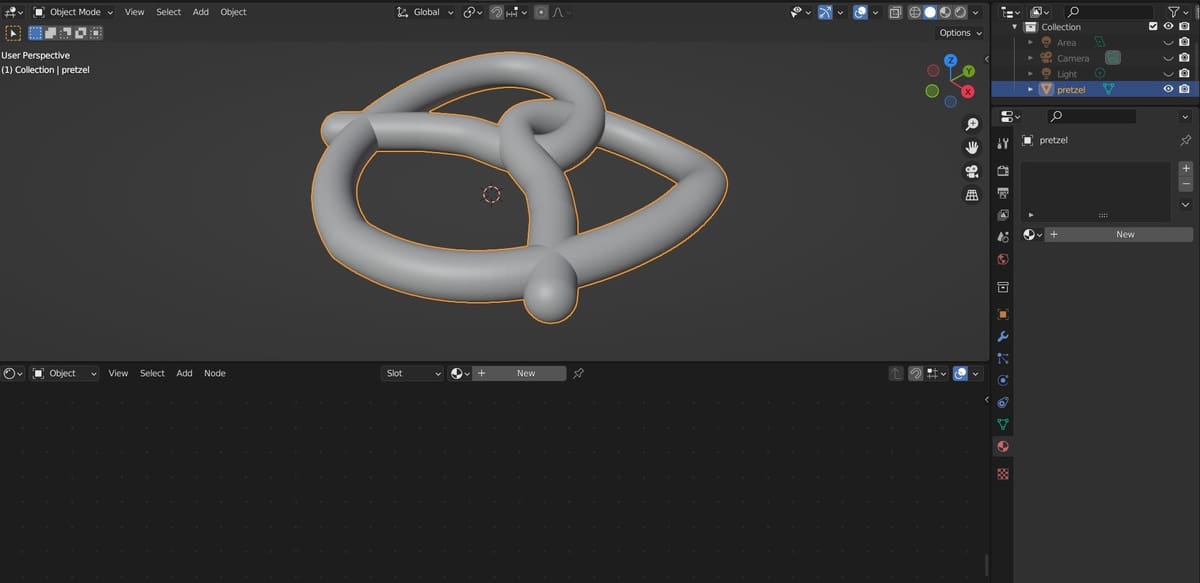The image size is (1200, 583).
Task: Open the viewport Select menu
Action: click(x=168, y=12)
